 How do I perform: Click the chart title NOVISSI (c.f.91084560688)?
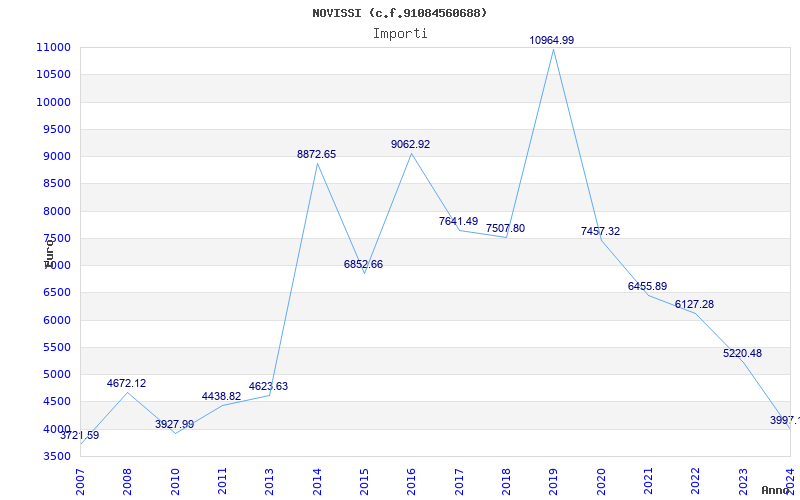click(399, 13)
